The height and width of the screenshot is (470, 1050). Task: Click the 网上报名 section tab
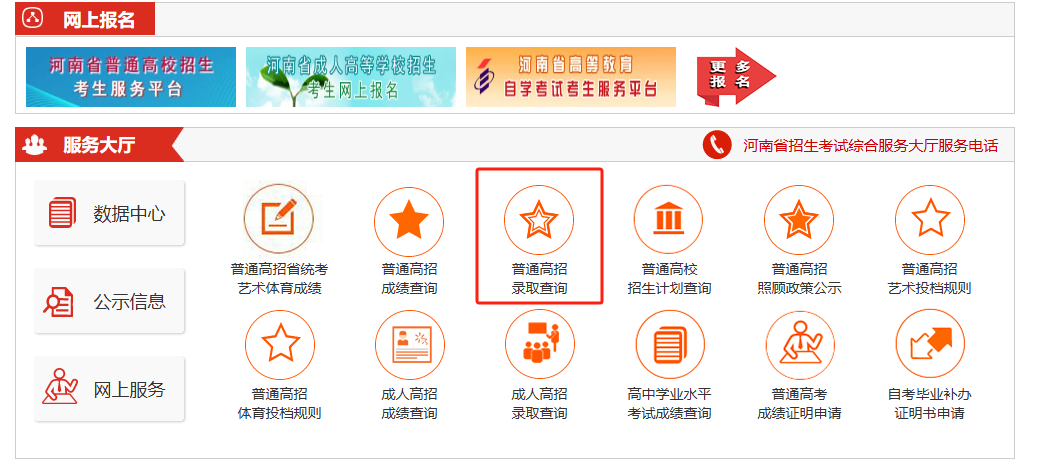coord(85,19)
